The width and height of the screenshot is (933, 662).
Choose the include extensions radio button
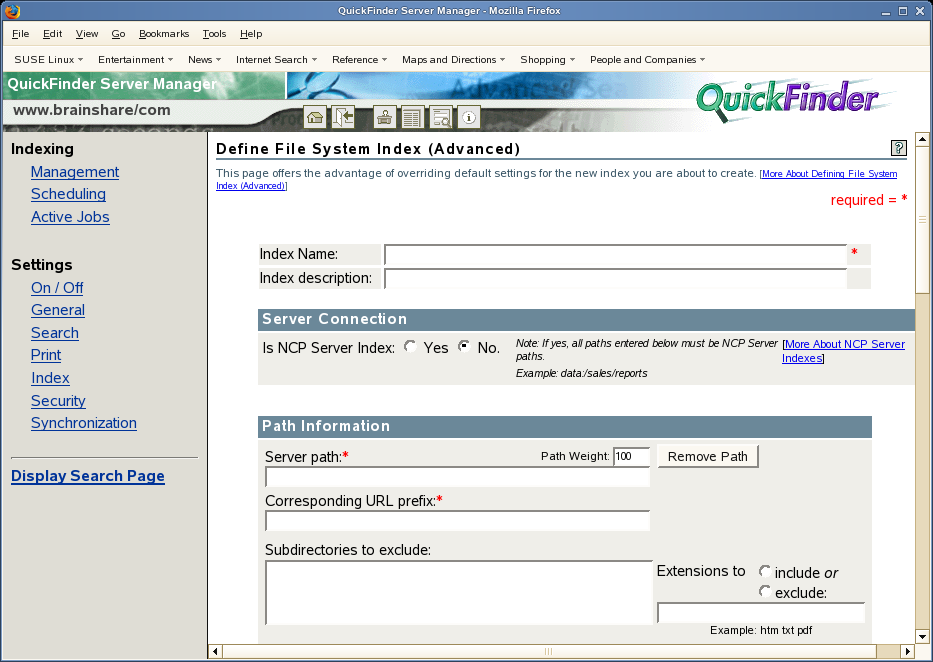(x=765, y=571)
